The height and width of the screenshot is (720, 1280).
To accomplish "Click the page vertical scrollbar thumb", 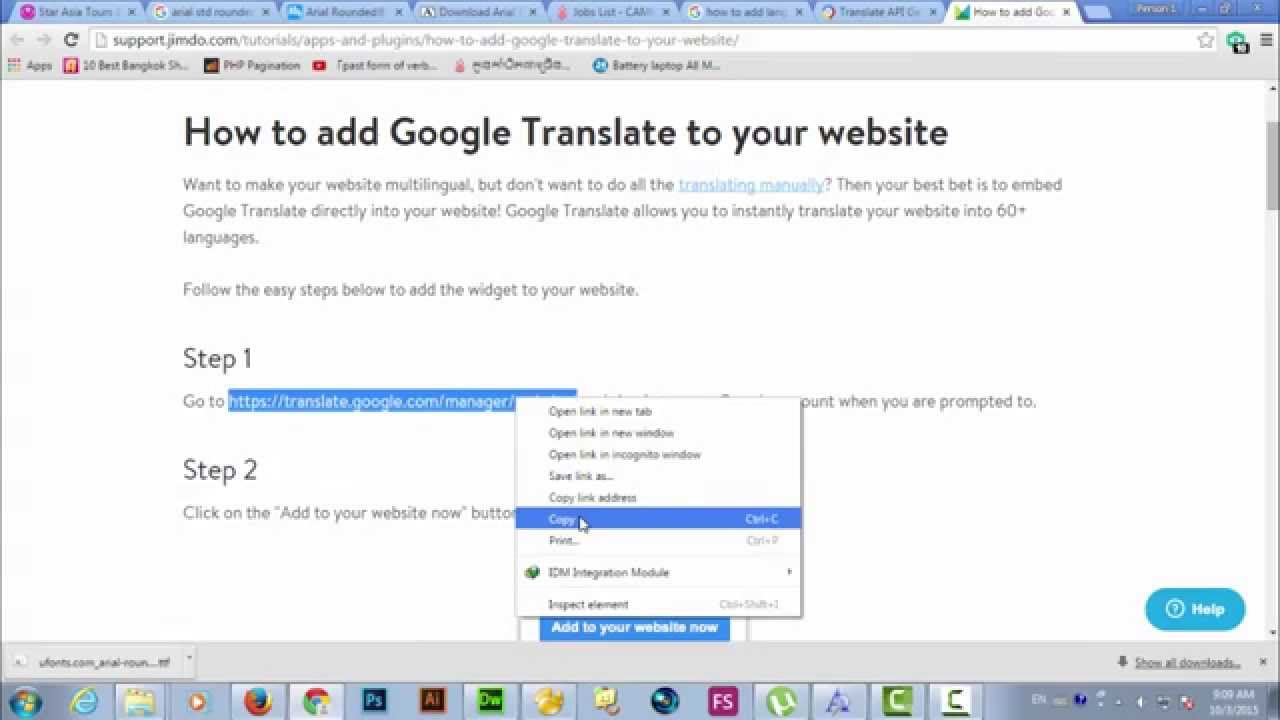I will tap(1272, 167).
